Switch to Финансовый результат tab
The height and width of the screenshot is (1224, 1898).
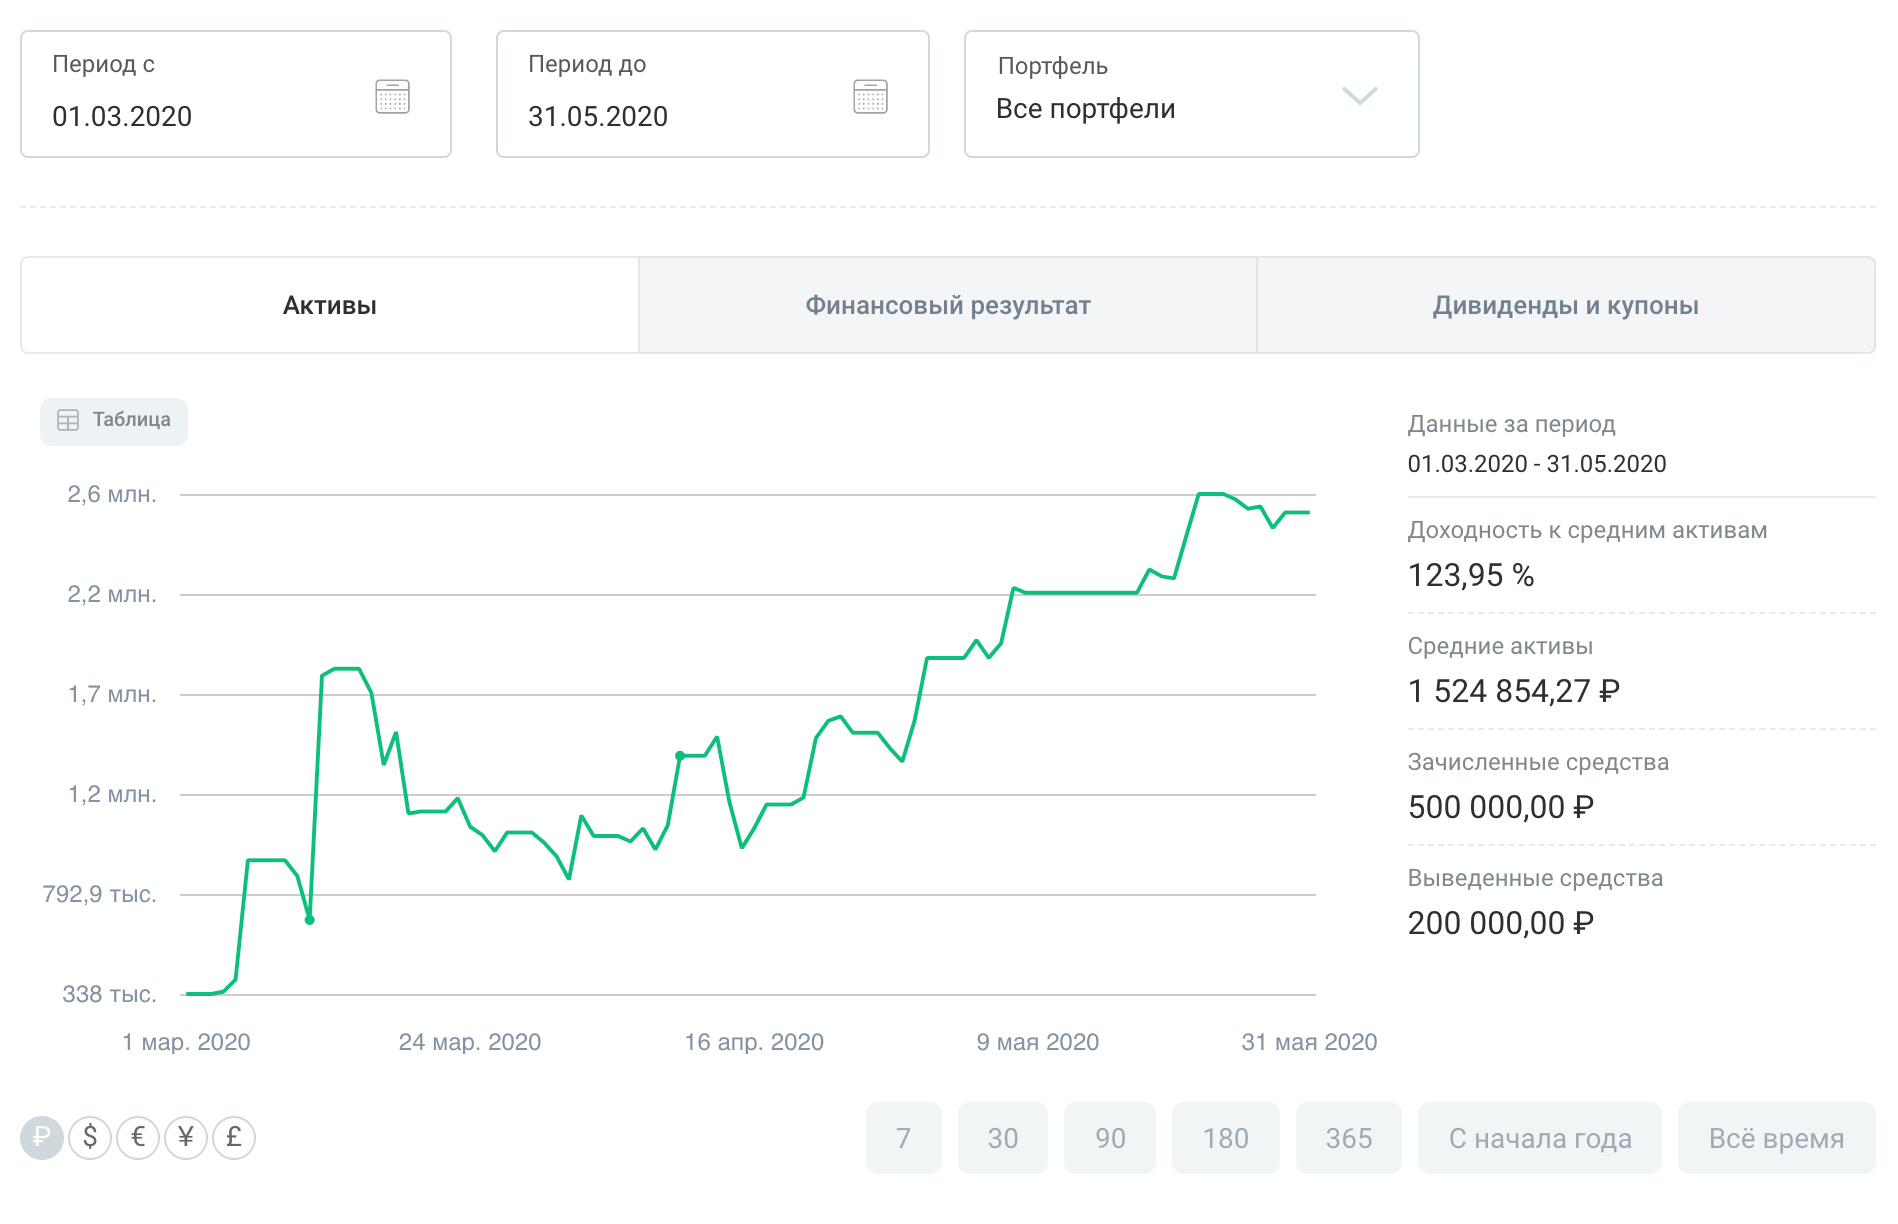947,306
